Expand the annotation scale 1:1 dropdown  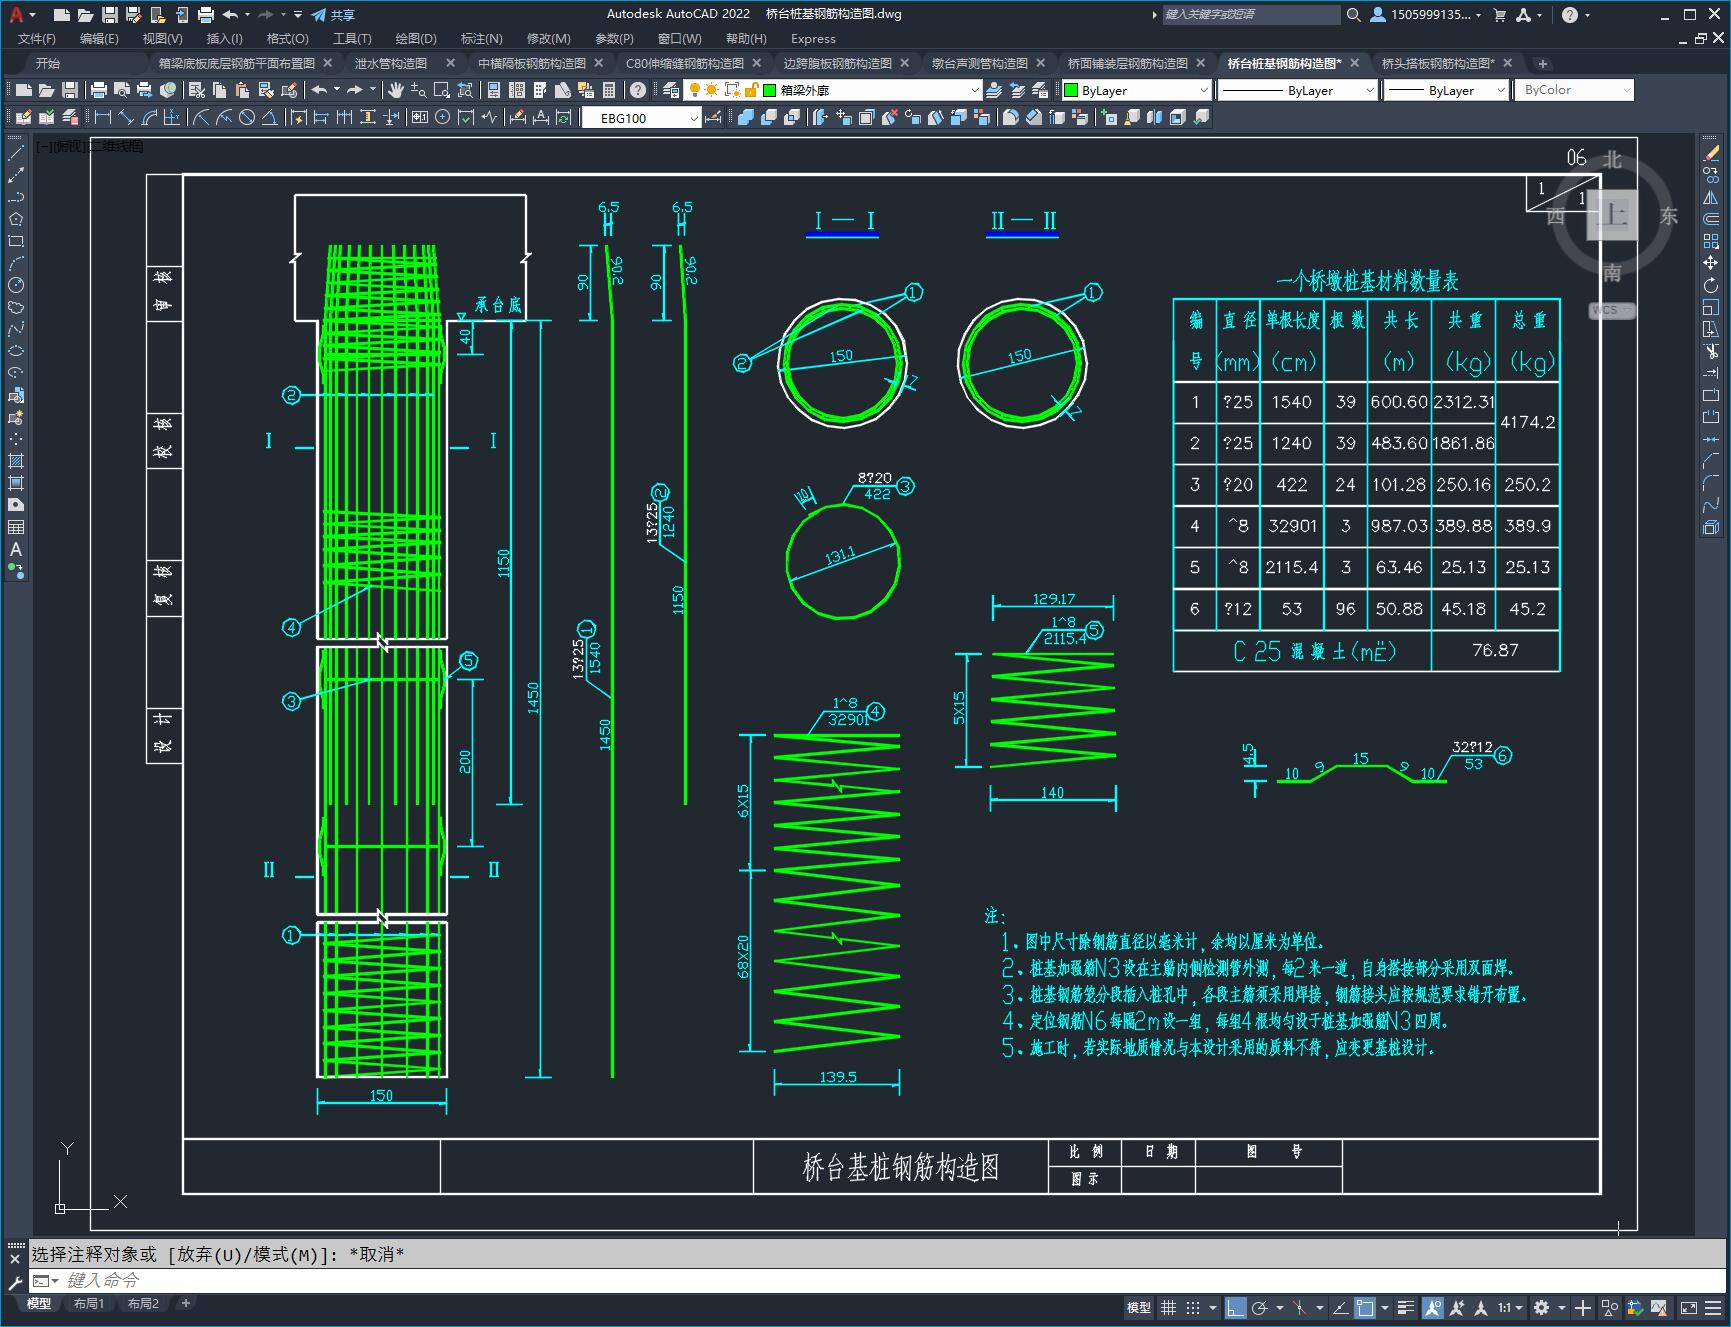coord(1511,1307)
